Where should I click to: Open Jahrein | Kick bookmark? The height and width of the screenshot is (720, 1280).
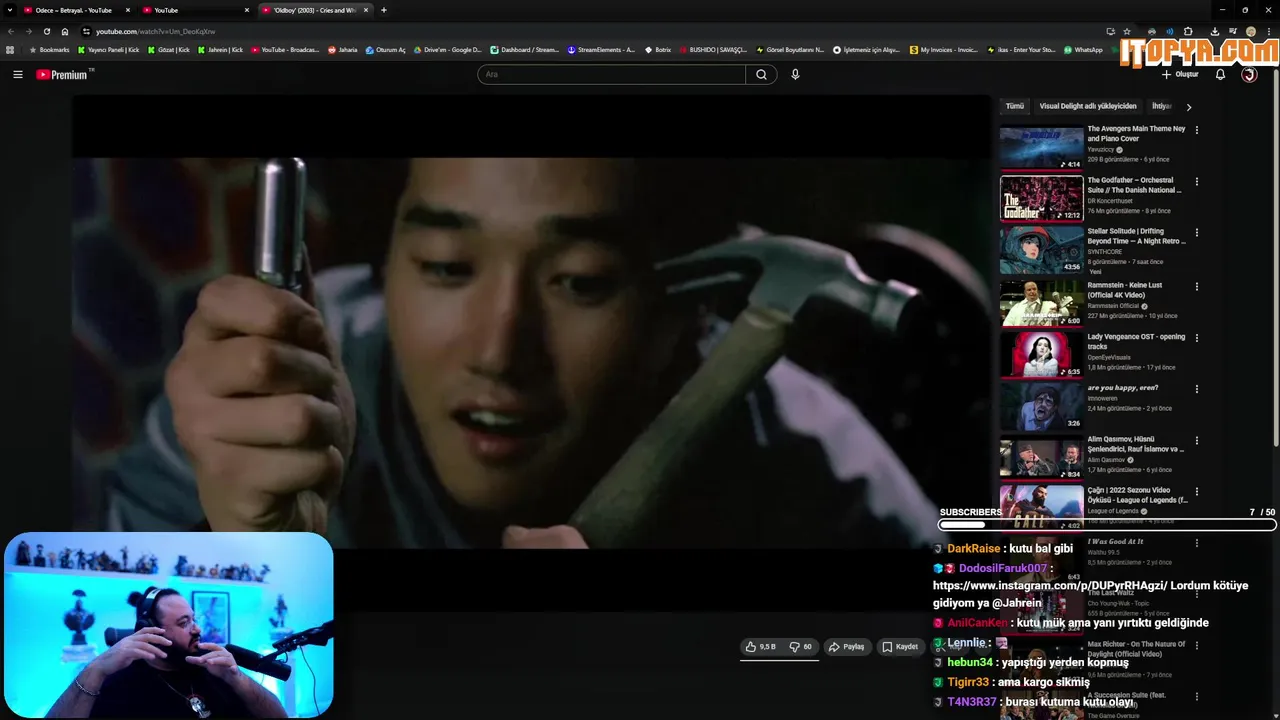pyautogui.click(x=220, y=49)
